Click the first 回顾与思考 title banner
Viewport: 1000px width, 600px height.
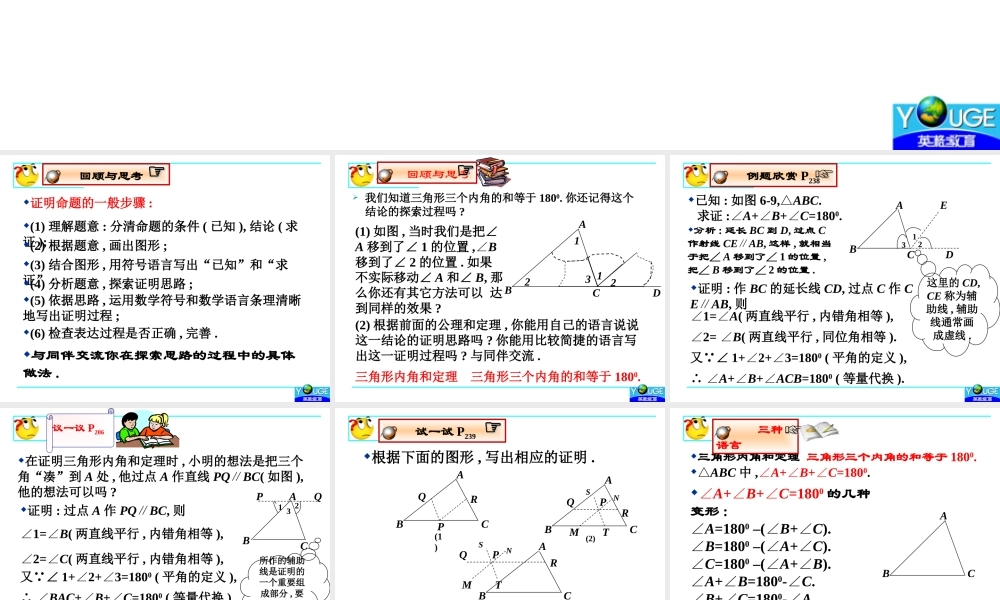106,175
